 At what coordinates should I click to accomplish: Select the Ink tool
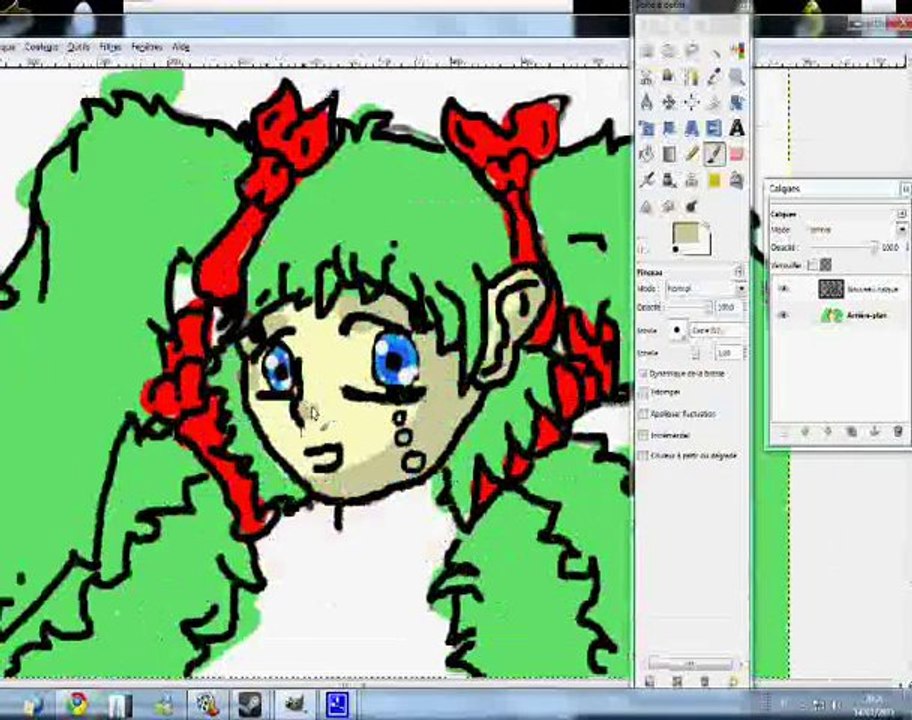pos(669,180)
